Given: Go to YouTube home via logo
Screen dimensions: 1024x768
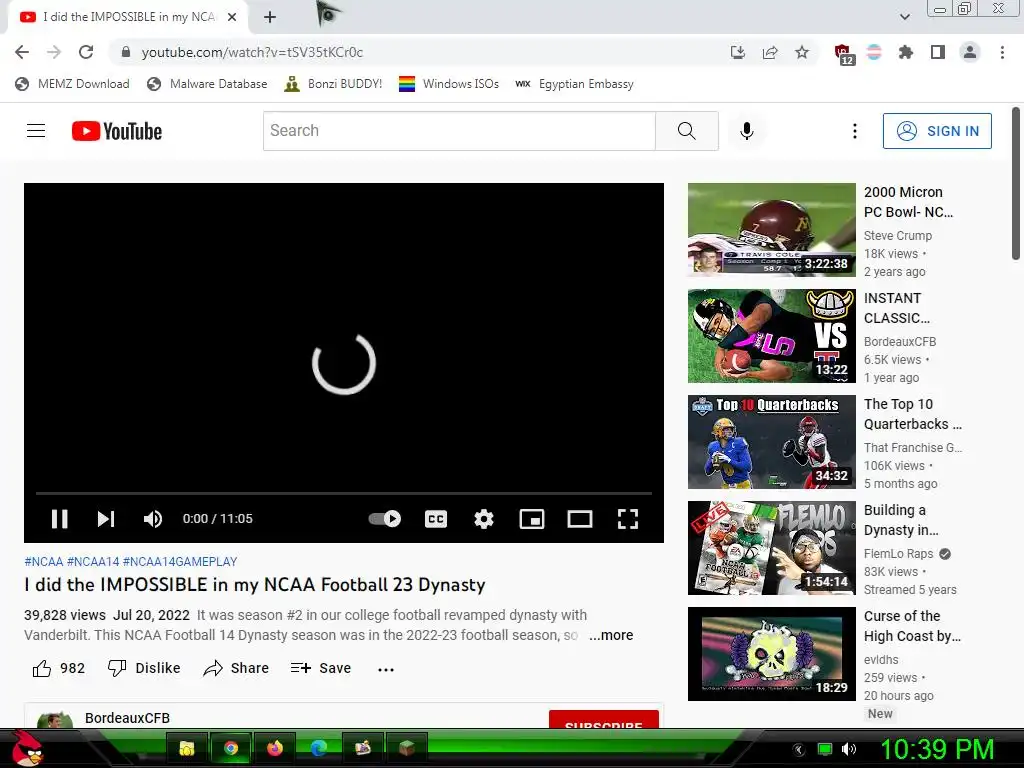Looking at the screenshot, I should tap(117, 131).
